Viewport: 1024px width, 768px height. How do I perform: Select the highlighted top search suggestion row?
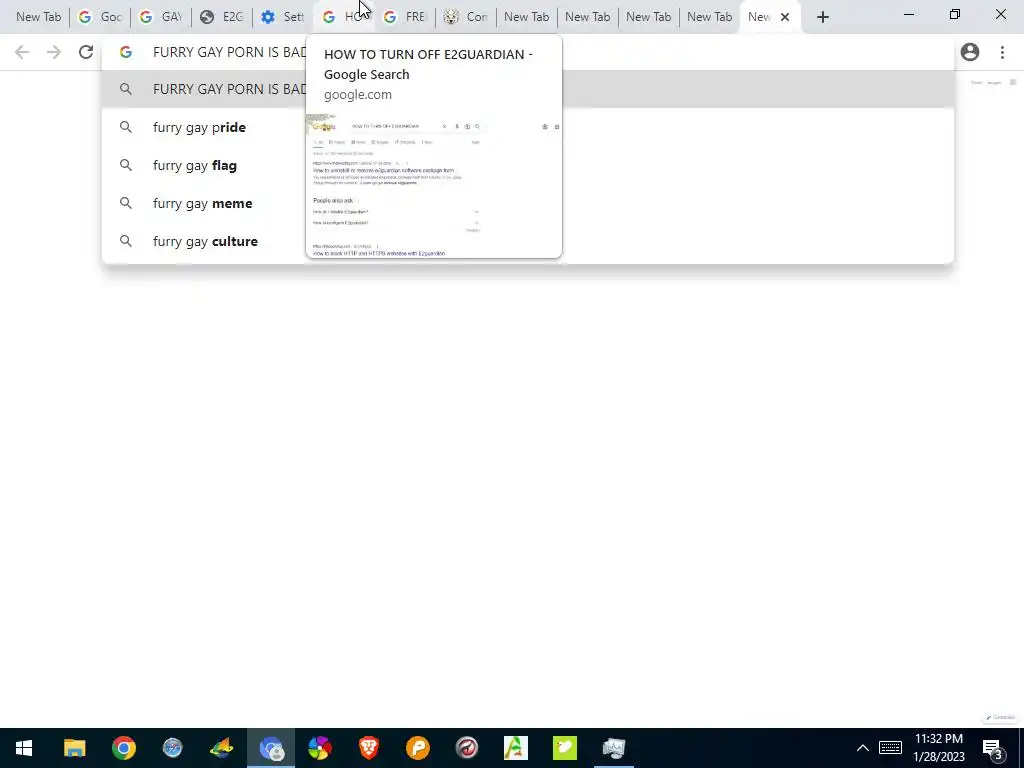click(528, 89)
